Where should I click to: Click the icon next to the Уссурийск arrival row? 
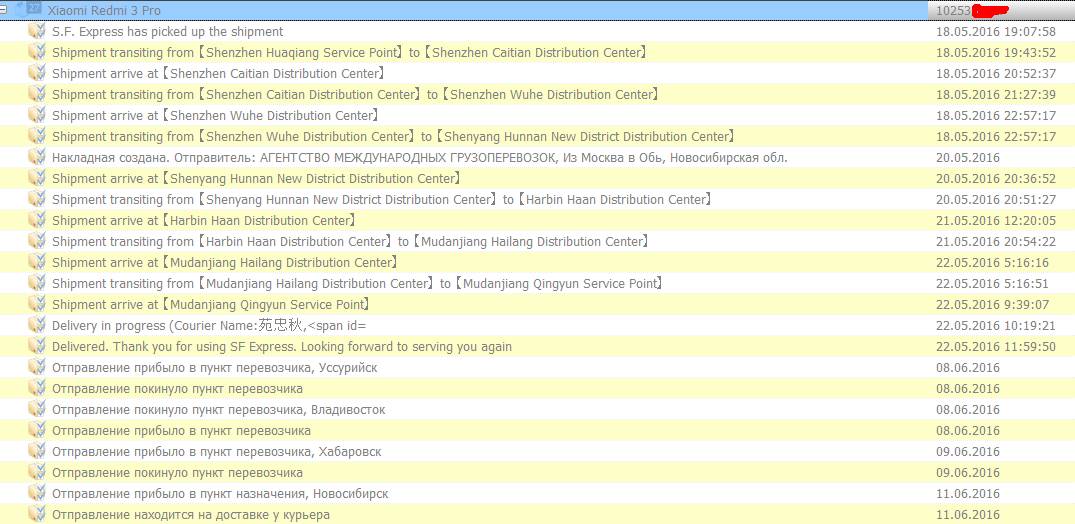click(37, 367)
